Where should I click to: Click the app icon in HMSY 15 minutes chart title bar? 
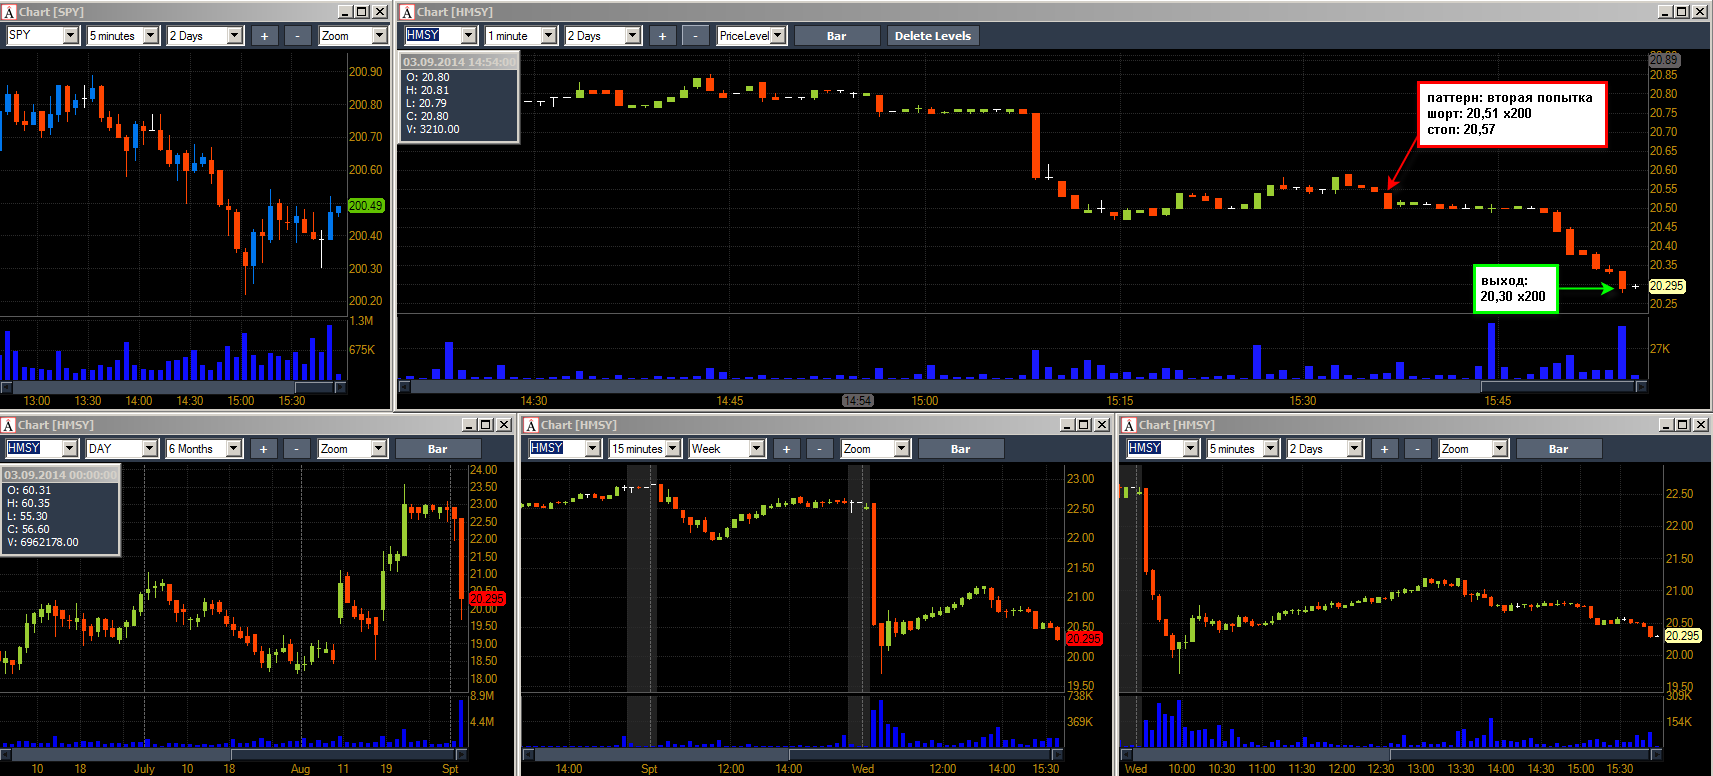pos(531,425)
